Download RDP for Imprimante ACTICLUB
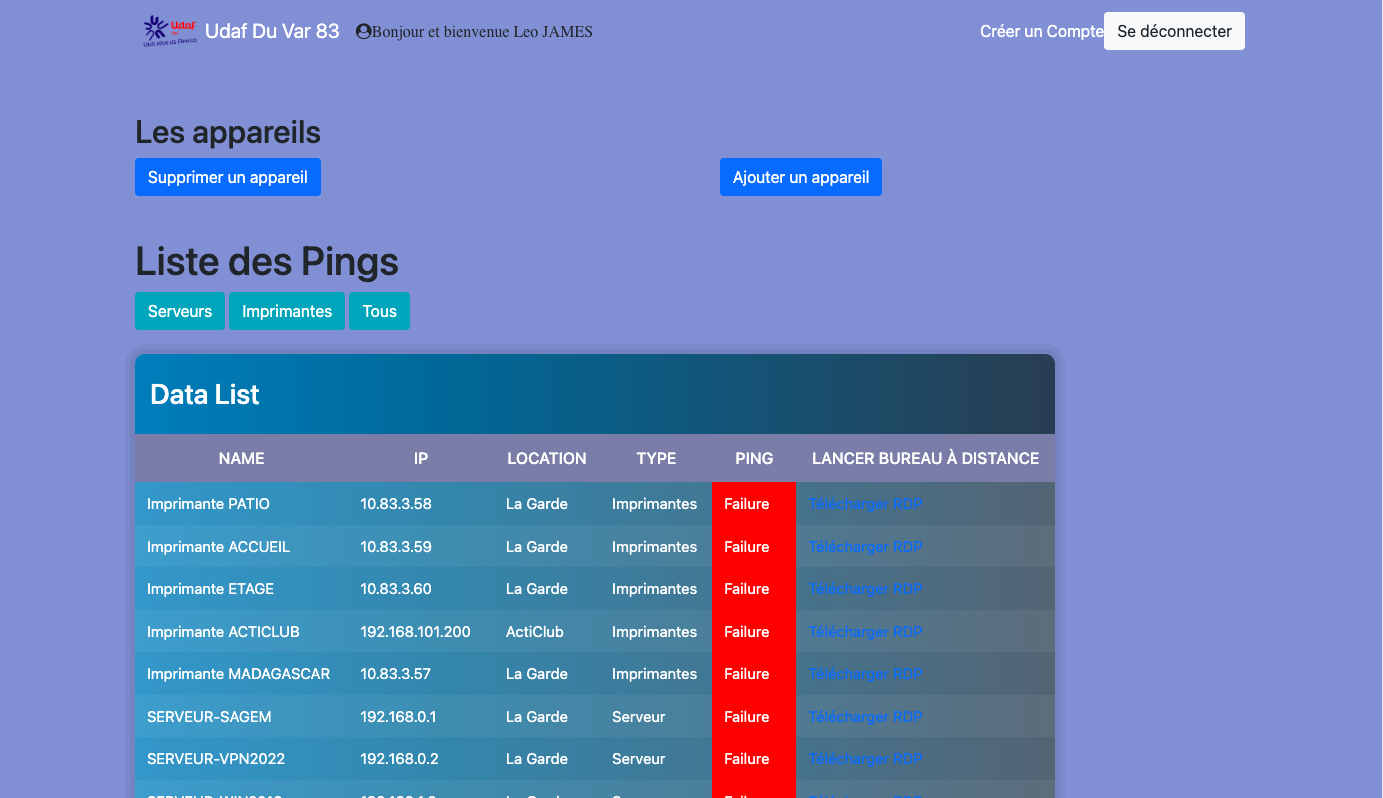The width and height of the screenshot is (1383, 798). [865, 632]
